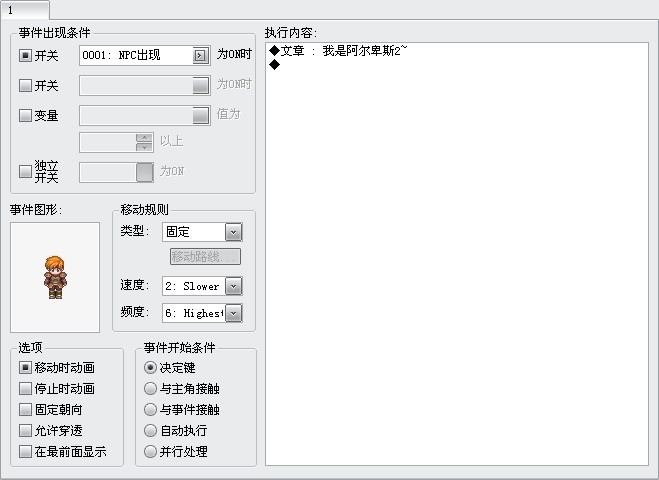Open the disabled second switch selector
Viewport: 659px width, 480px height.
201,85
